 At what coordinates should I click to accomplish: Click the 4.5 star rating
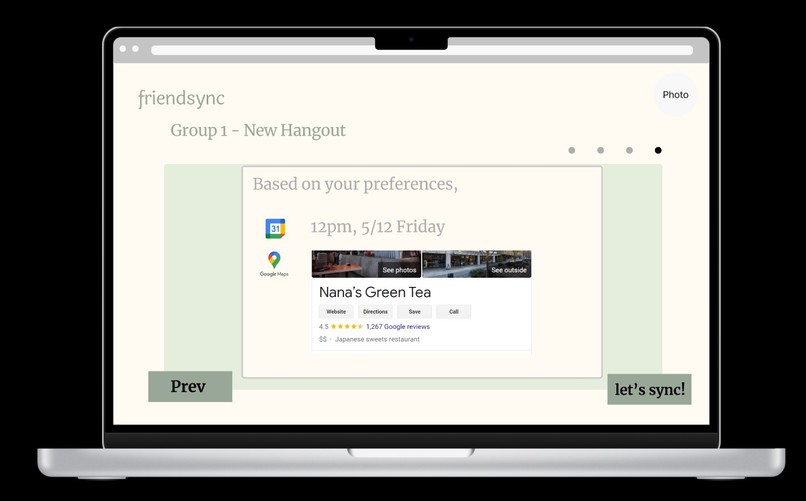340,326
